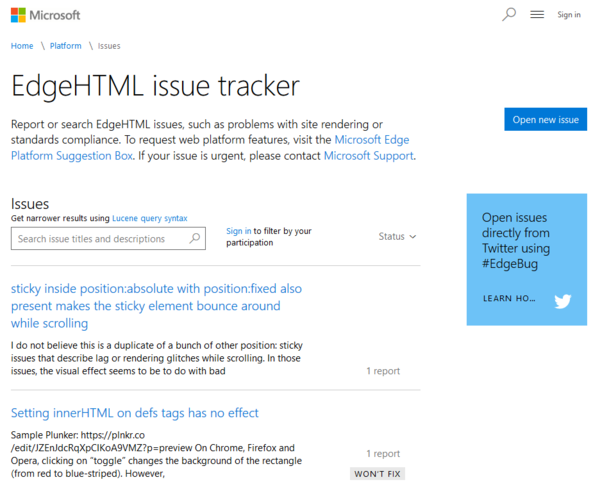Click the Open issues directly from Twitter card
The width and height of the screenshot is (600, 489).
(x=527, y=259)
